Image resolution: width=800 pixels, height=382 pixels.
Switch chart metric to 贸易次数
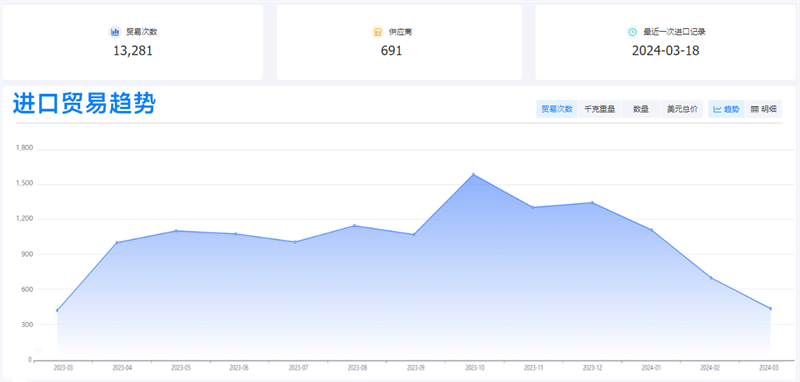(557, 109)
